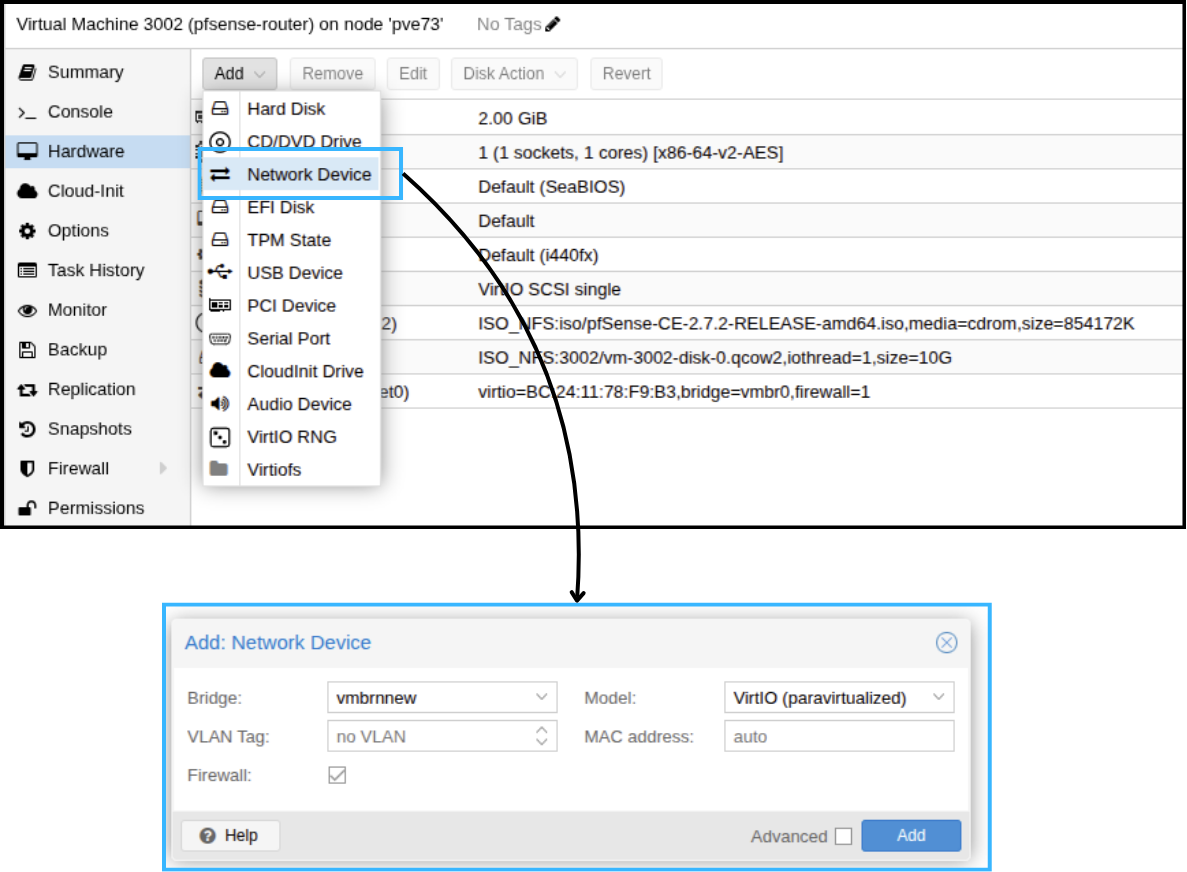Enable the Advanced checkbox
1187x872 pixels.
tap(843, 836)
